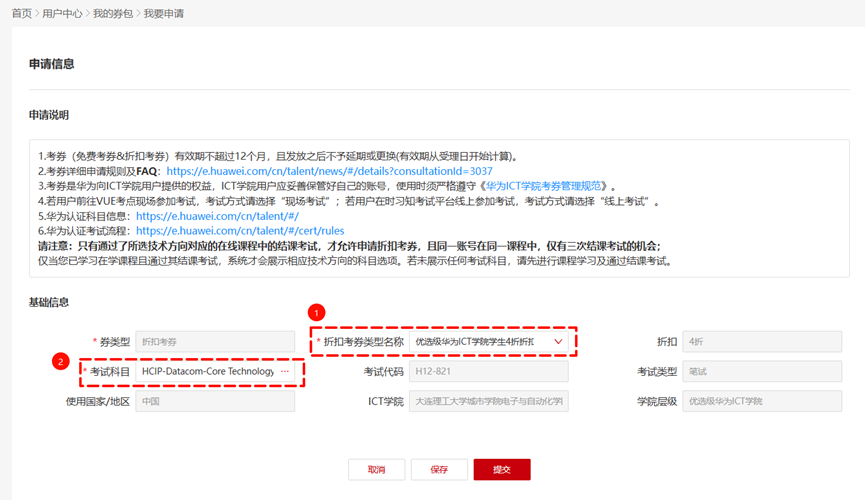865x500 pixels.
Task: Select the 考试科目 field label
Action: [x=110, y=371]
